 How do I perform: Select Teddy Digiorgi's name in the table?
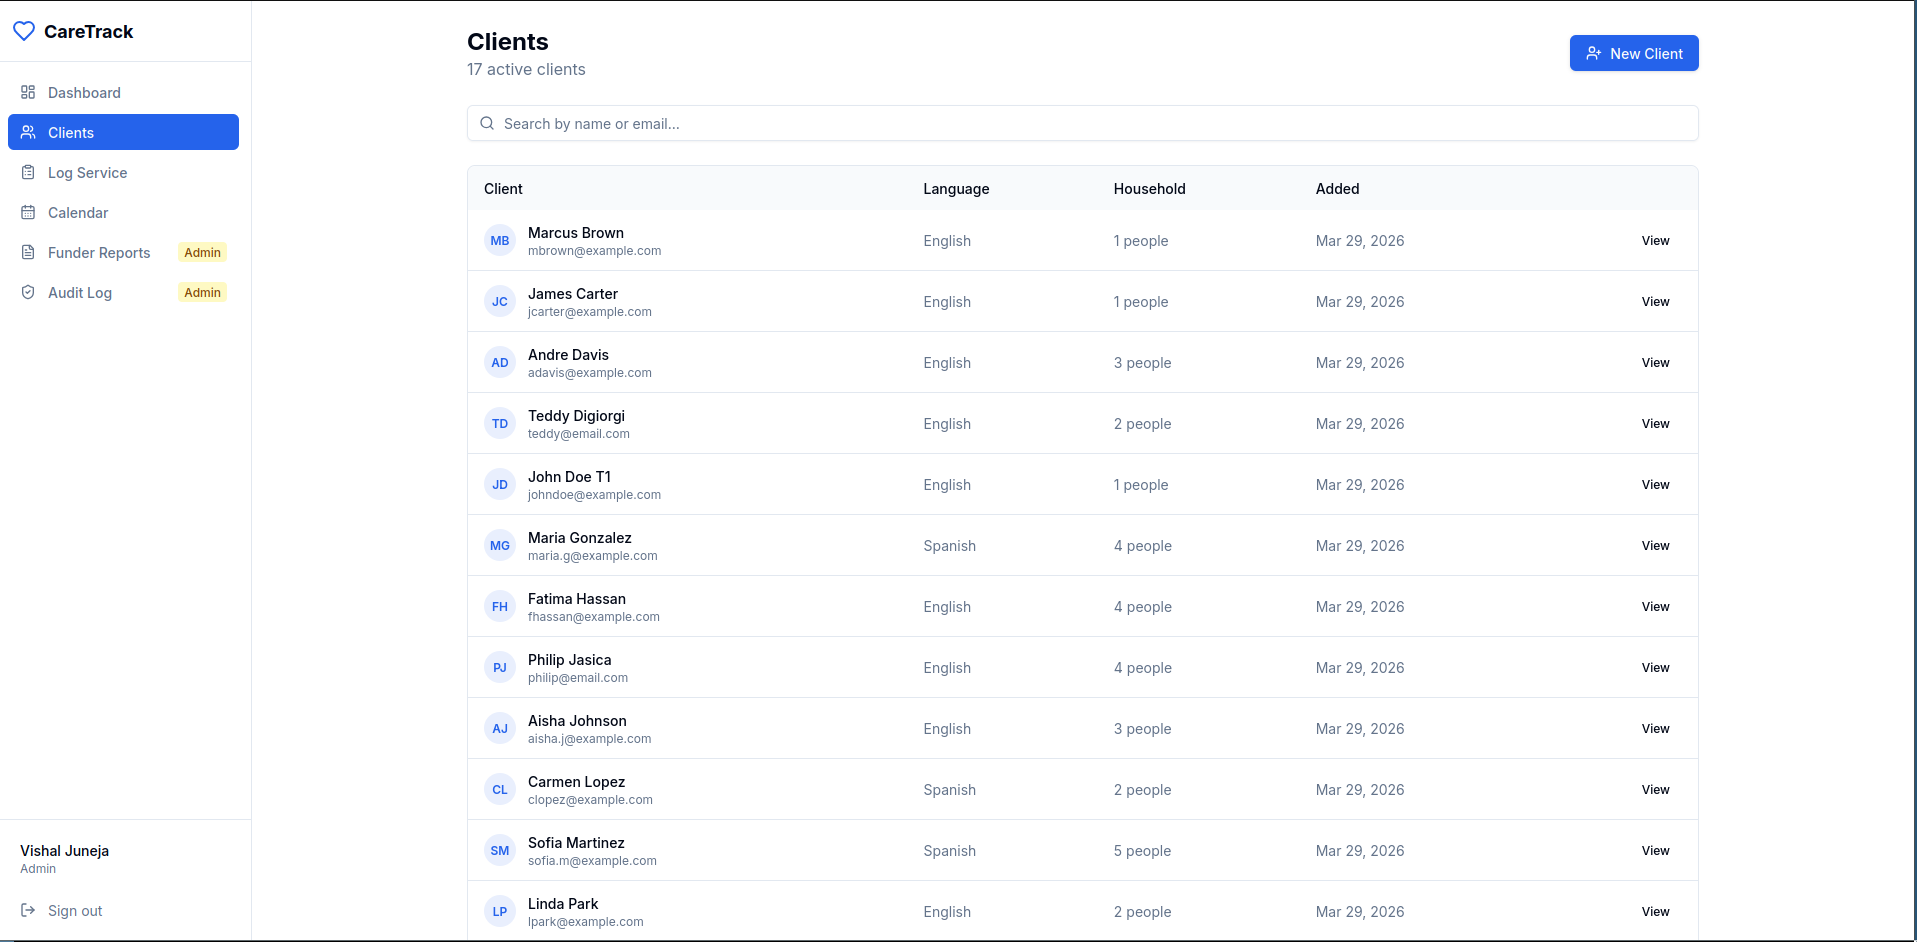576,415
